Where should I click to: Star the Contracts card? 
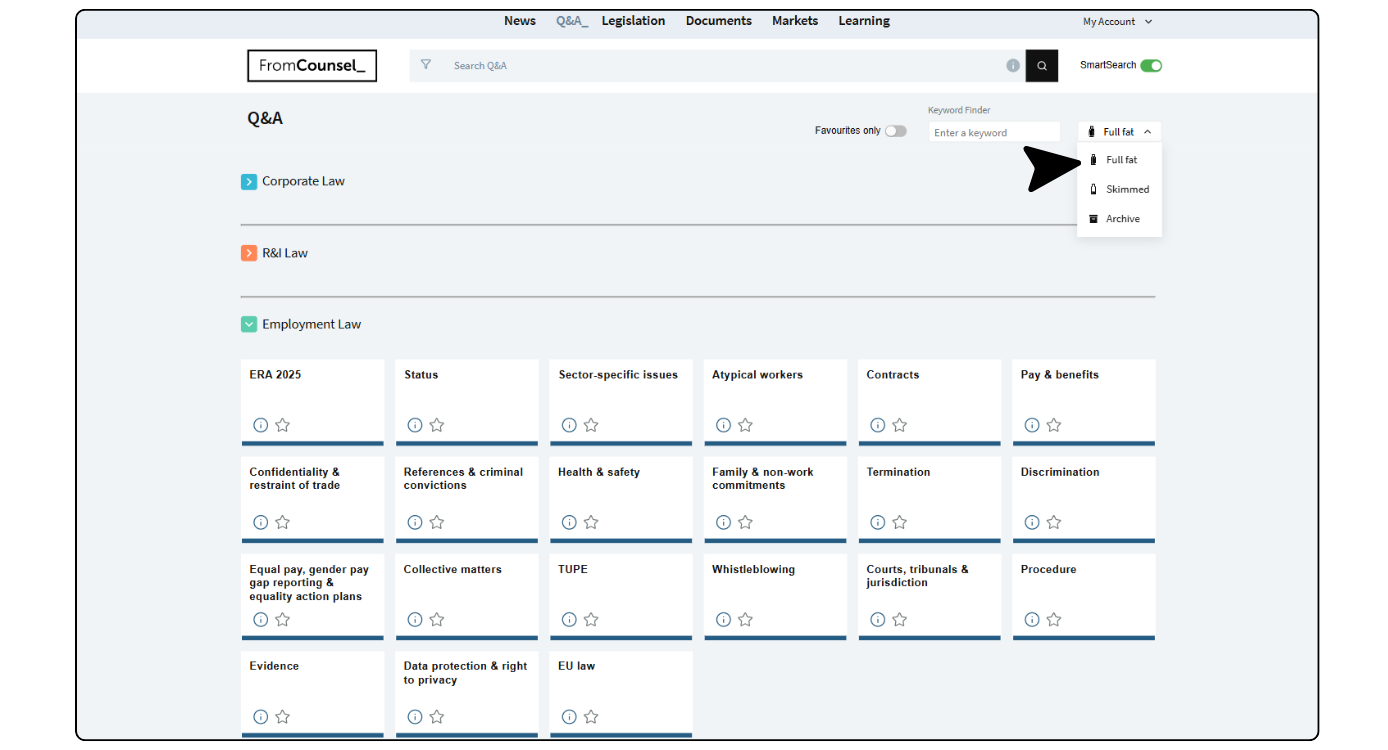point(900,425)
